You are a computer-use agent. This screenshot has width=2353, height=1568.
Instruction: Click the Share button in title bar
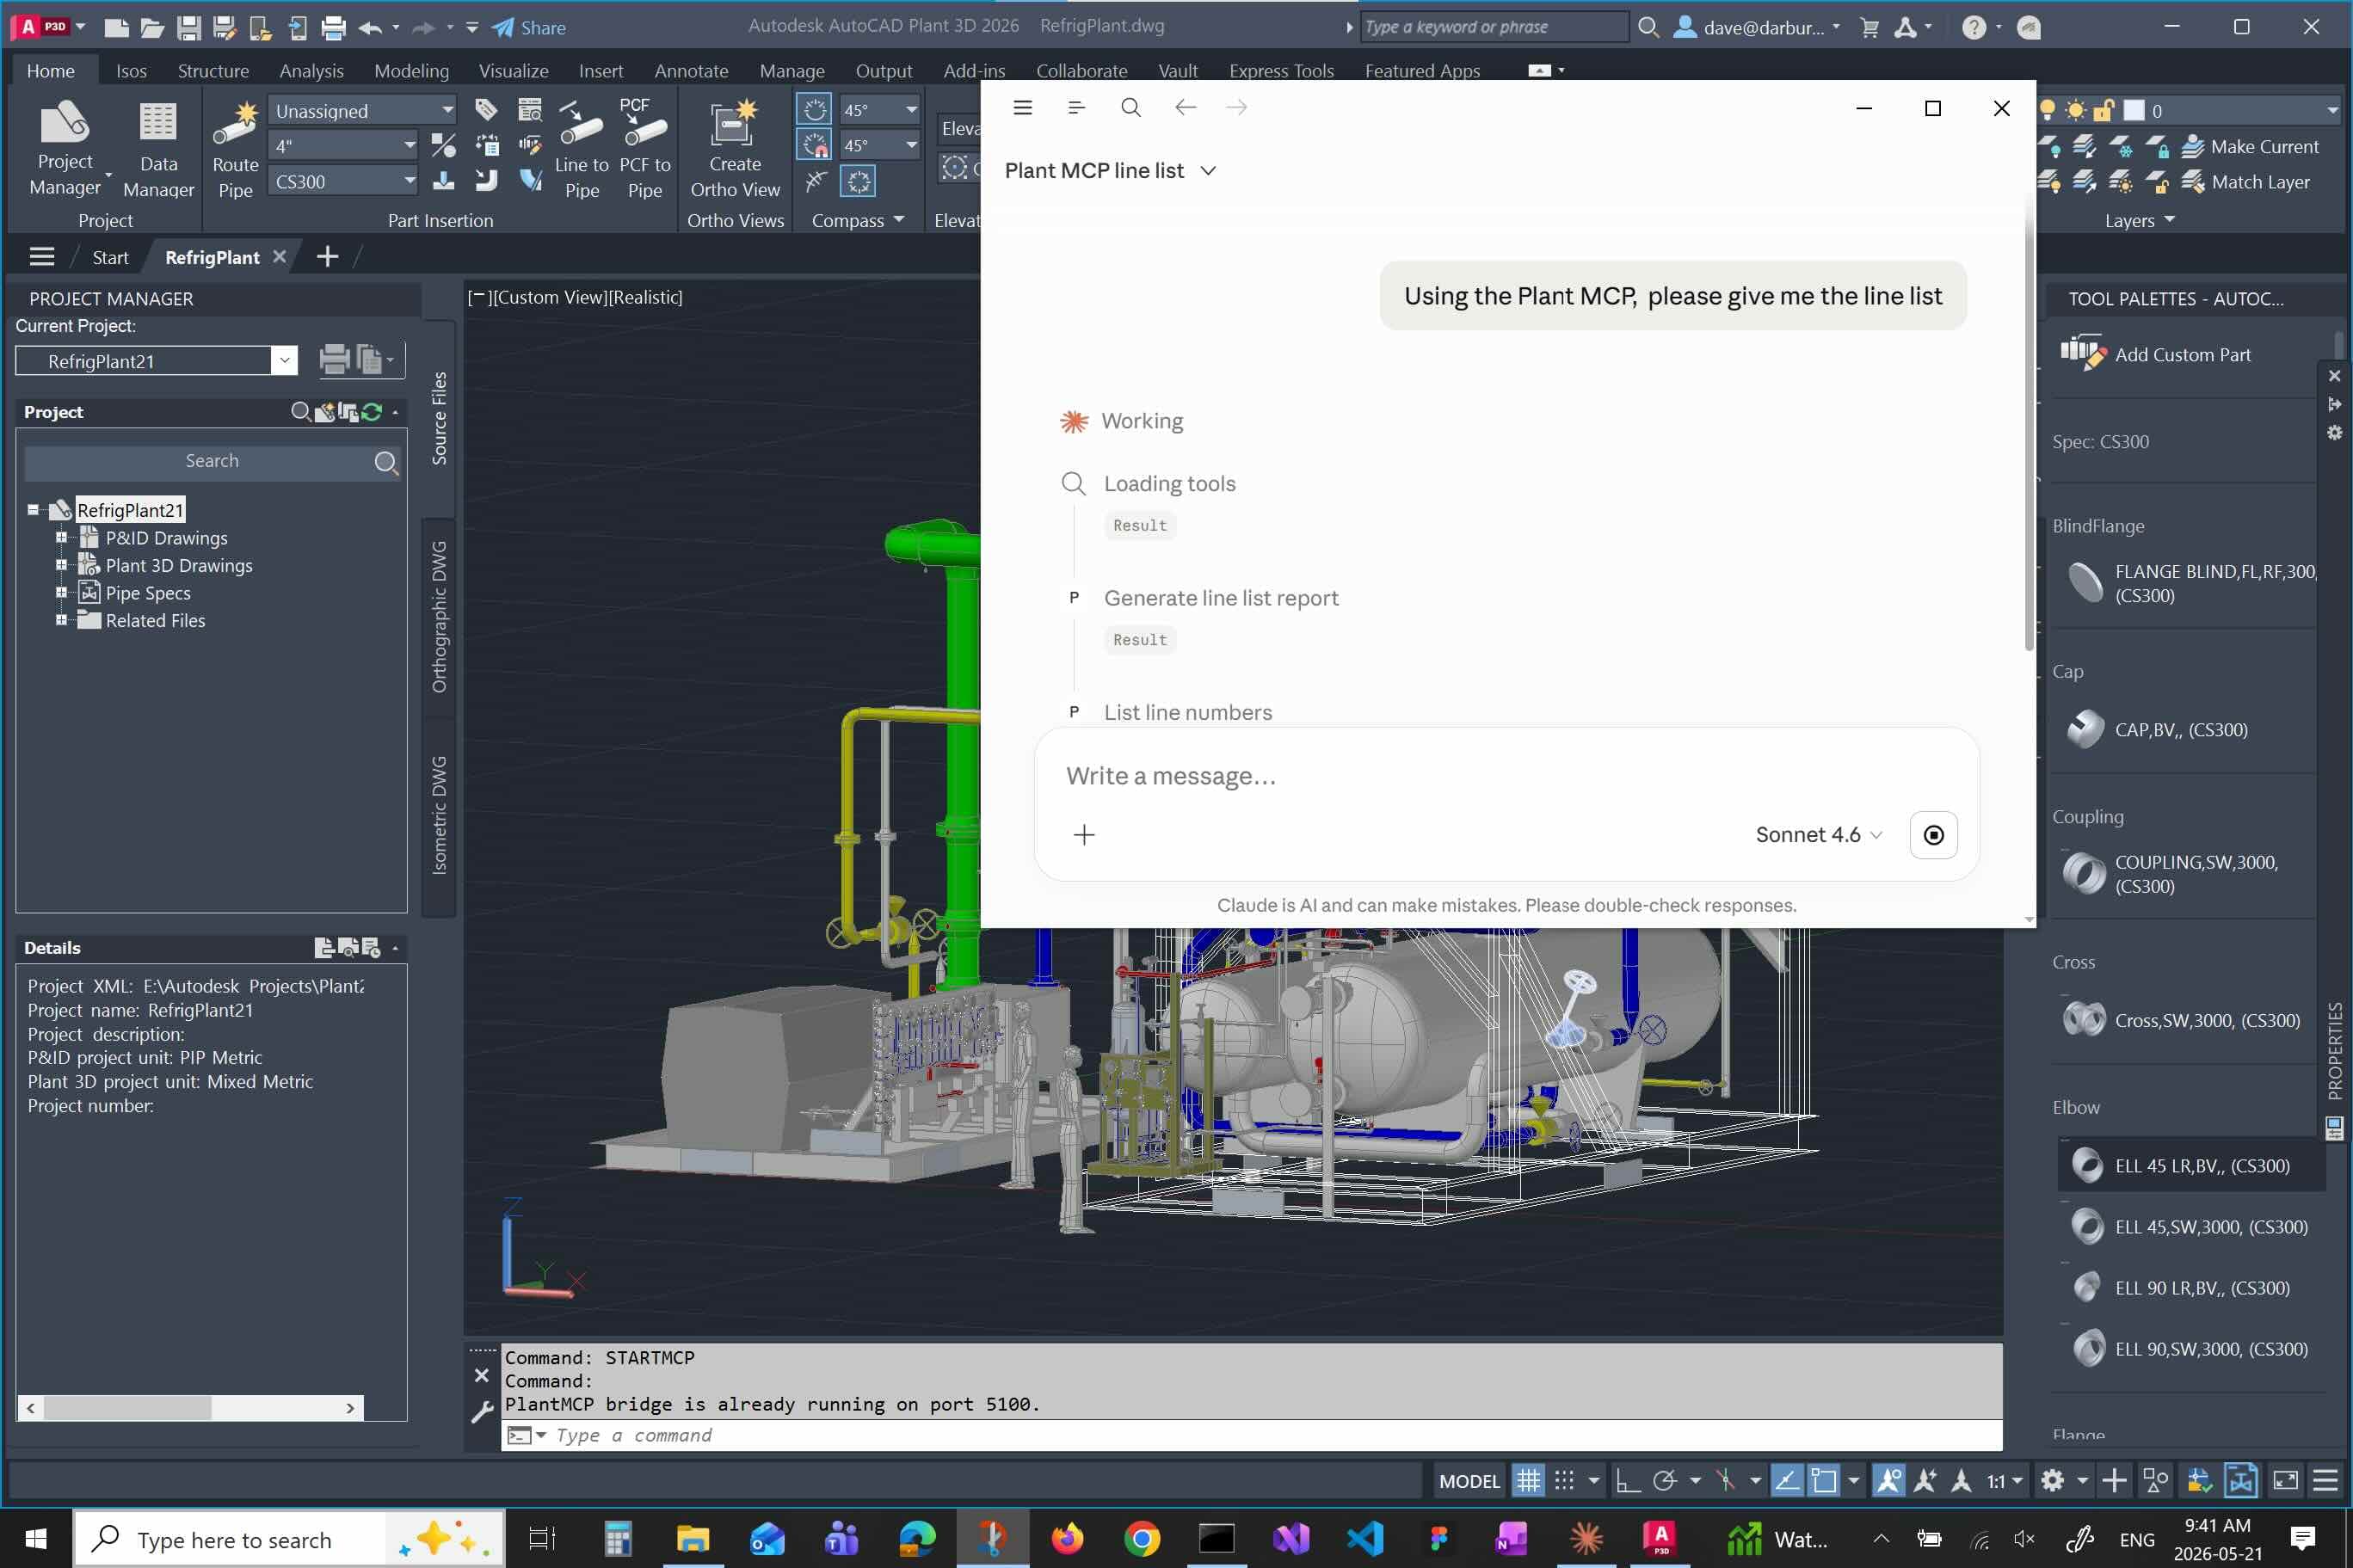click(529, 27)
